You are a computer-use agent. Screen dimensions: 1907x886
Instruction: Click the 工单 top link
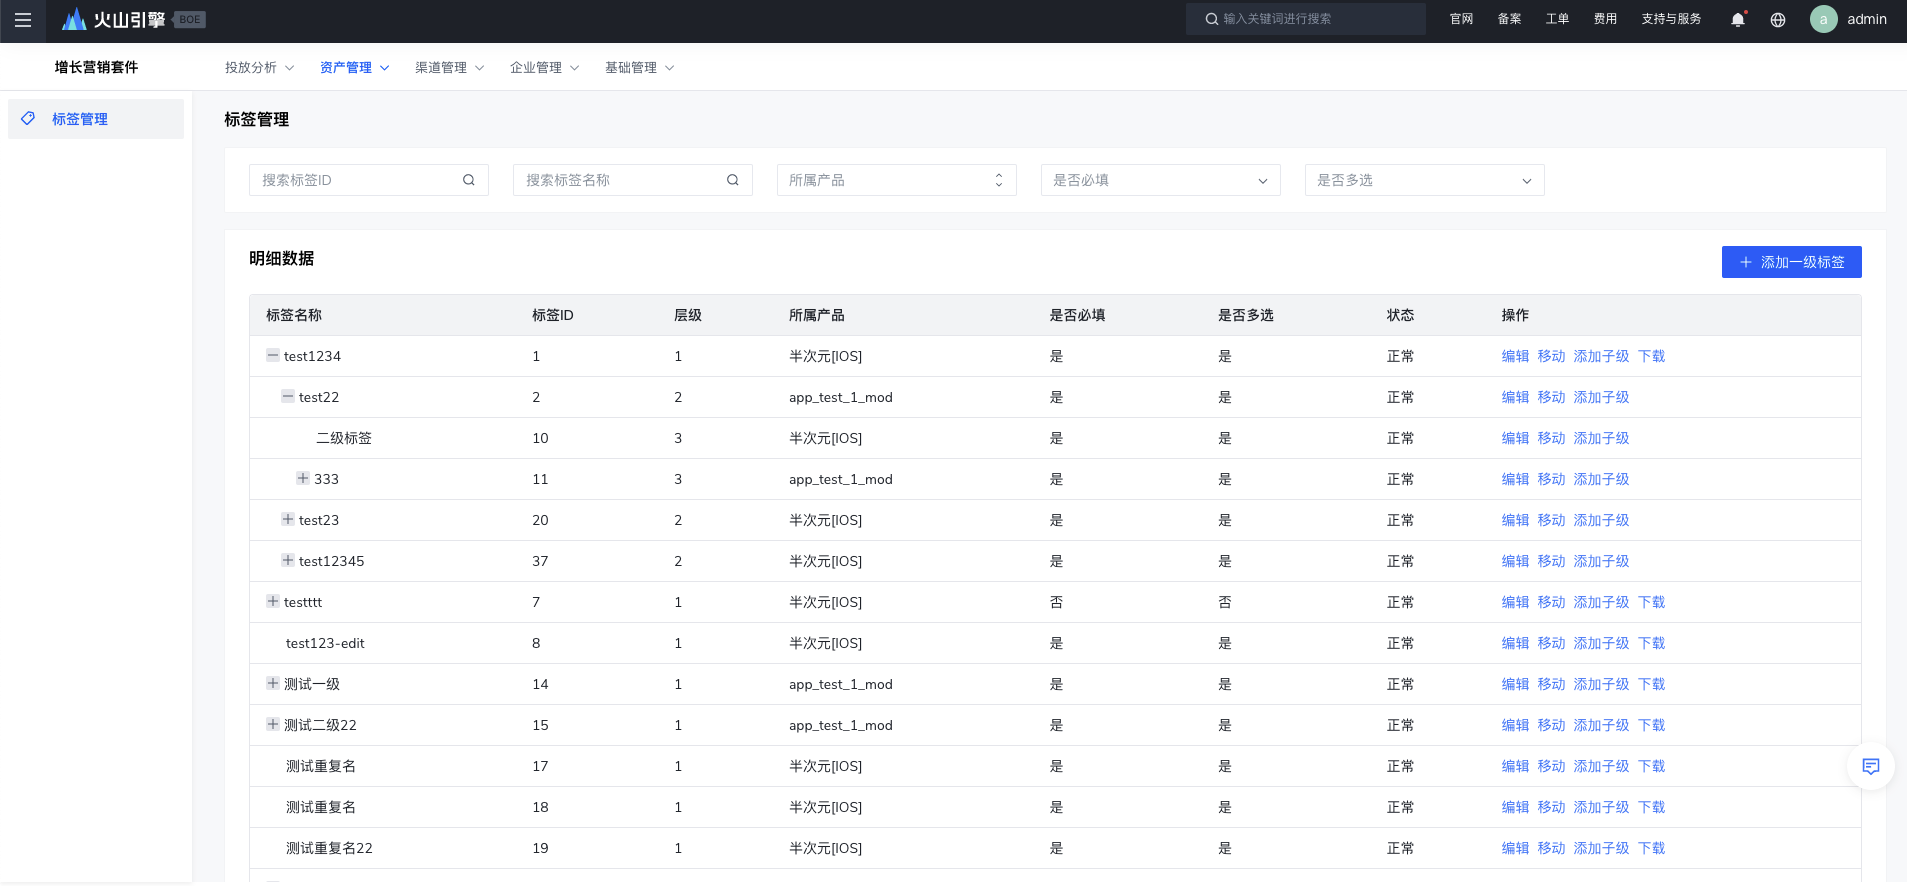[x=1557, y=19]
